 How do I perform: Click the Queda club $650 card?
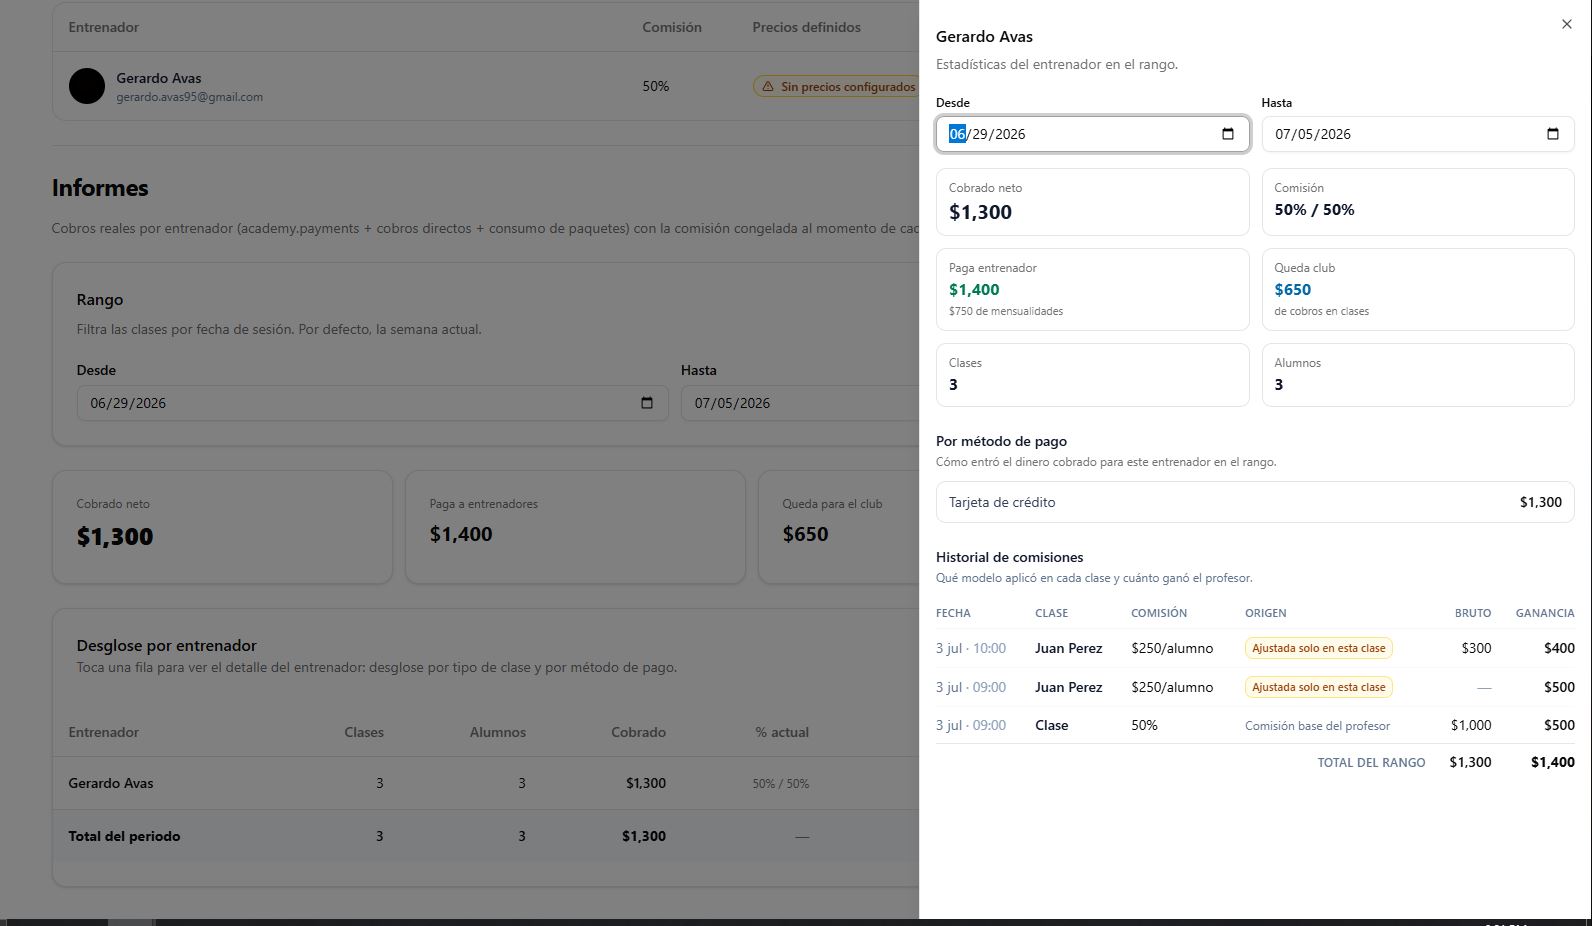coord(1418,289)
